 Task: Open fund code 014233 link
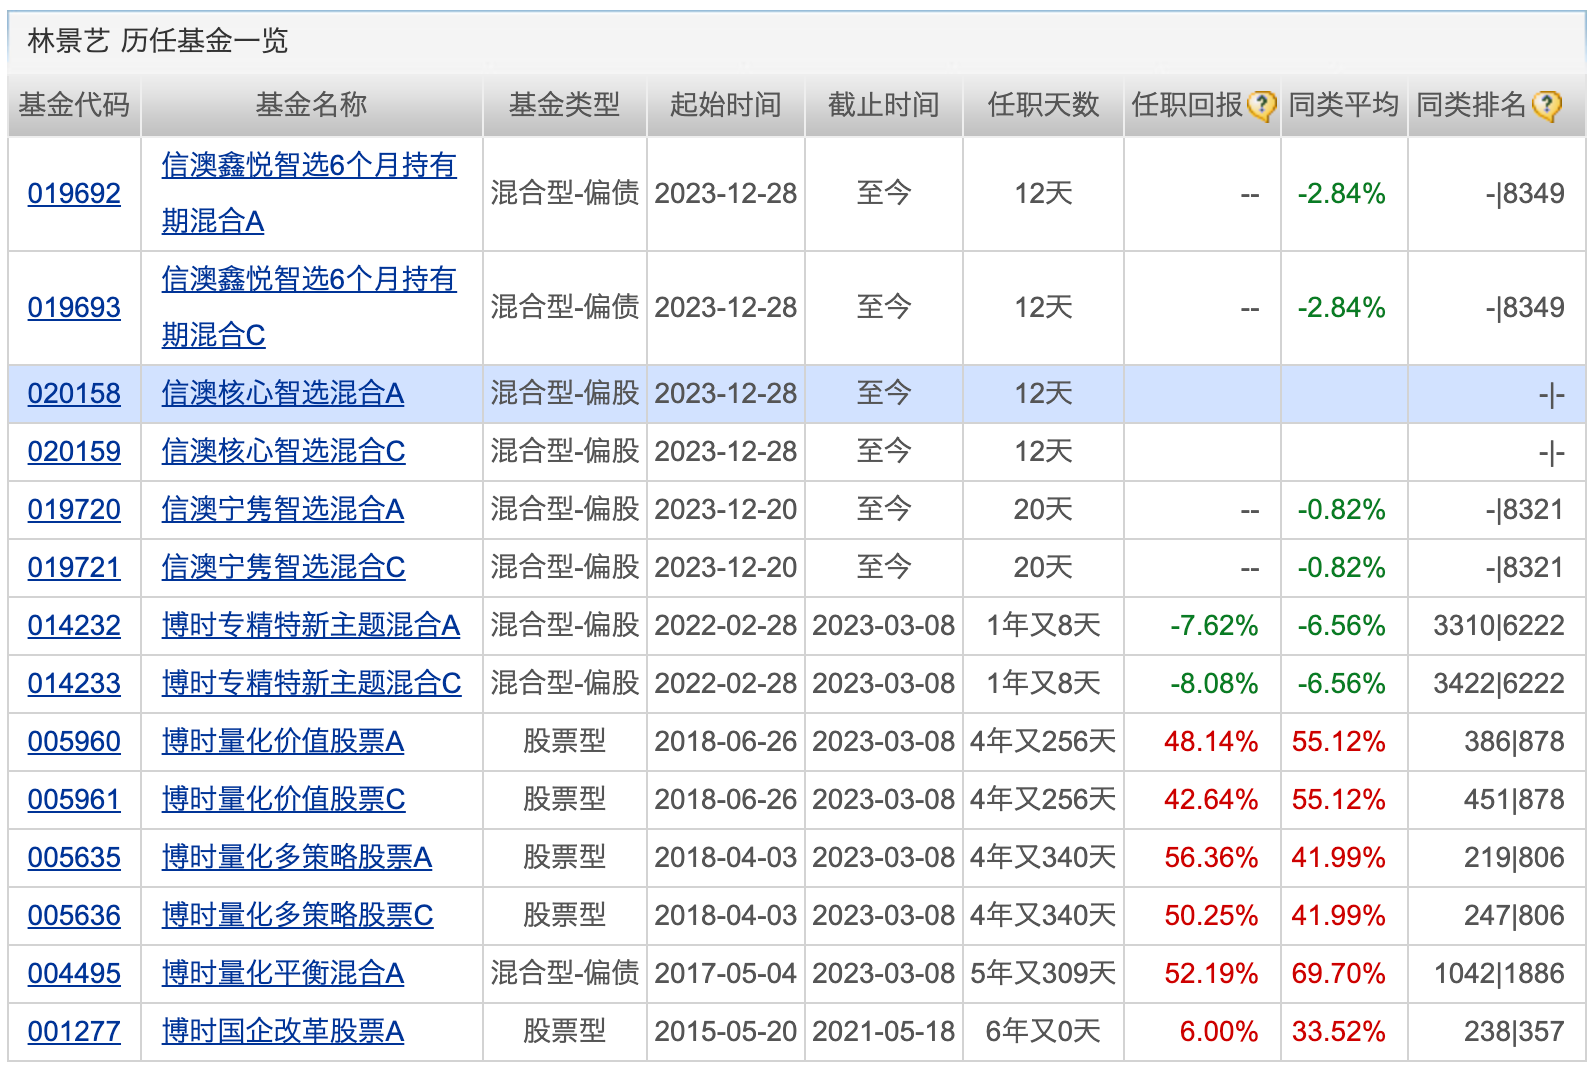pyautogui.click(x=74, y=683)
